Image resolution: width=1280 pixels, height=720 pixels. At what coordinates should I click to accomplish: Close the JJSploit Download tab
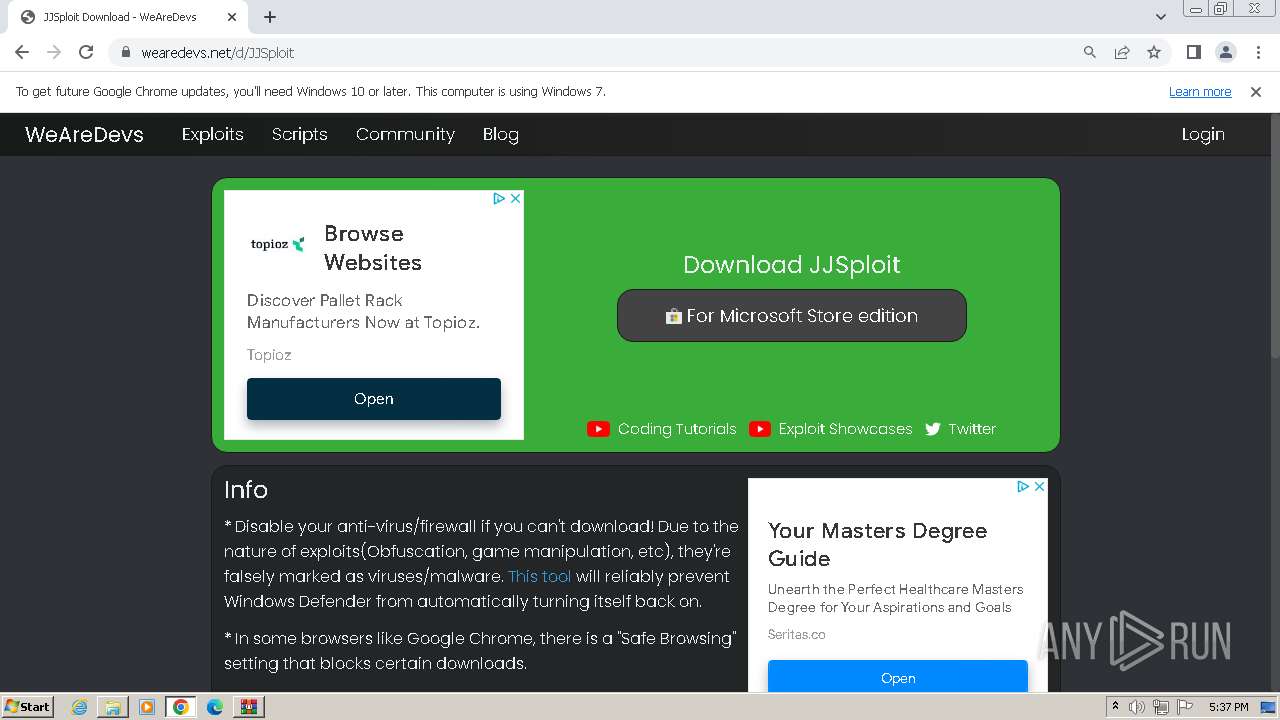[231, 17]
